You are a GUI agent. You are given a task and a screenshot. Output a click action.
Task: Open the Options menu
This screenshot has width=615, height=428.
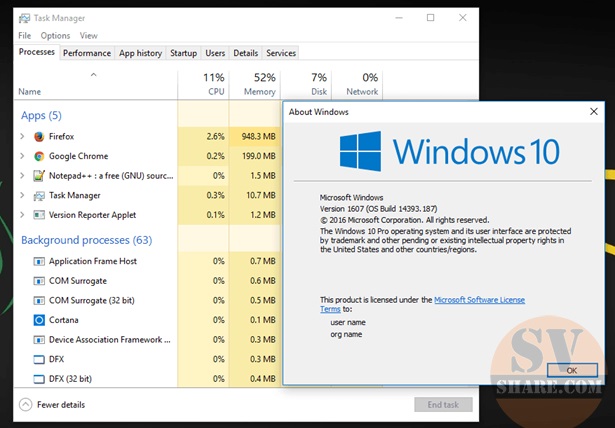coord(55,36)
